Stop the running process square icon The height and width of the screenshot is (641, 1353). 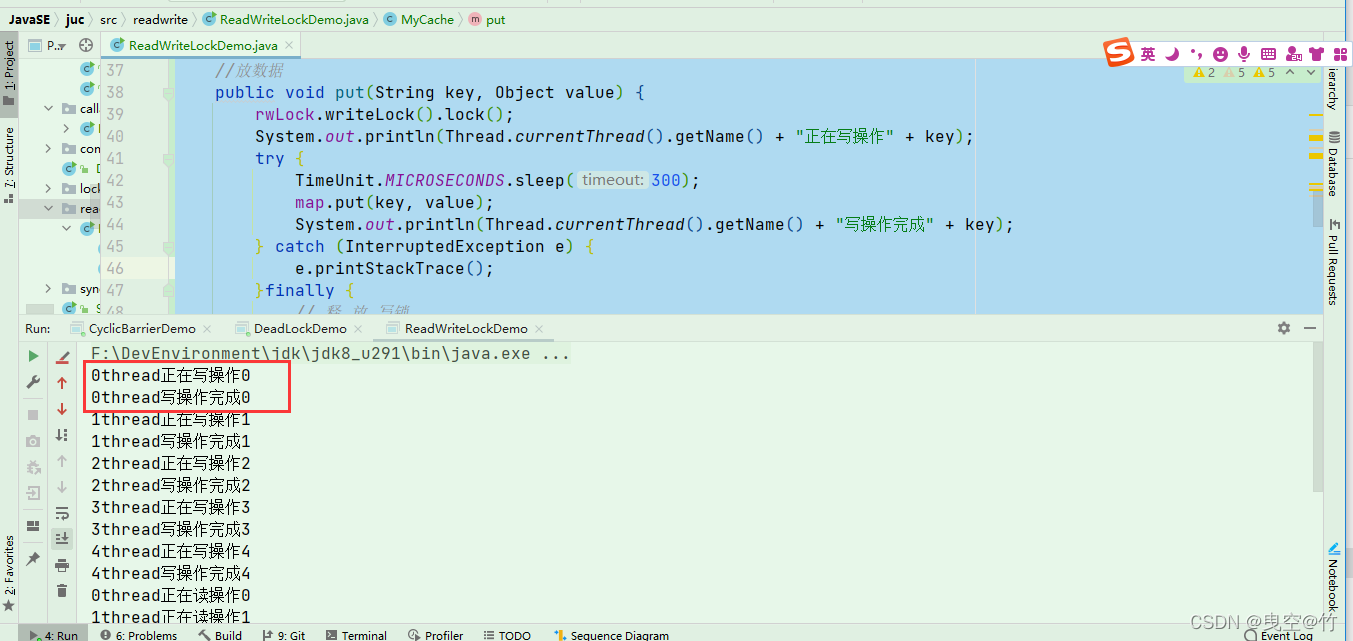(x=33, y=414)
